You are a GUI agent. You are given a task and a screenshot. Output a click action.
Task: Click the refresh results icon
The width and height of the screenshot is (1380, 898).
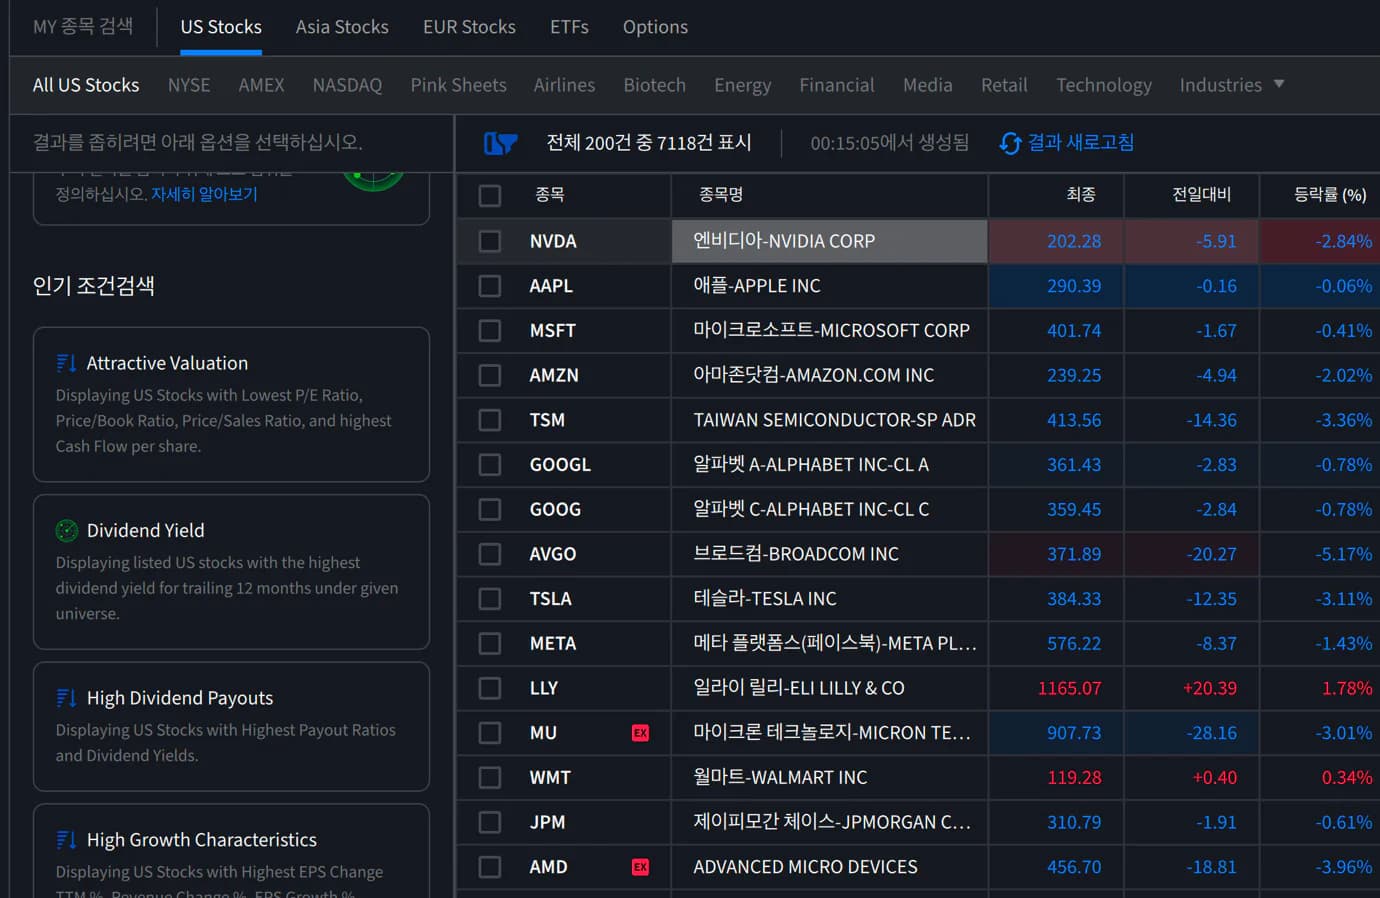point(1010,143)
